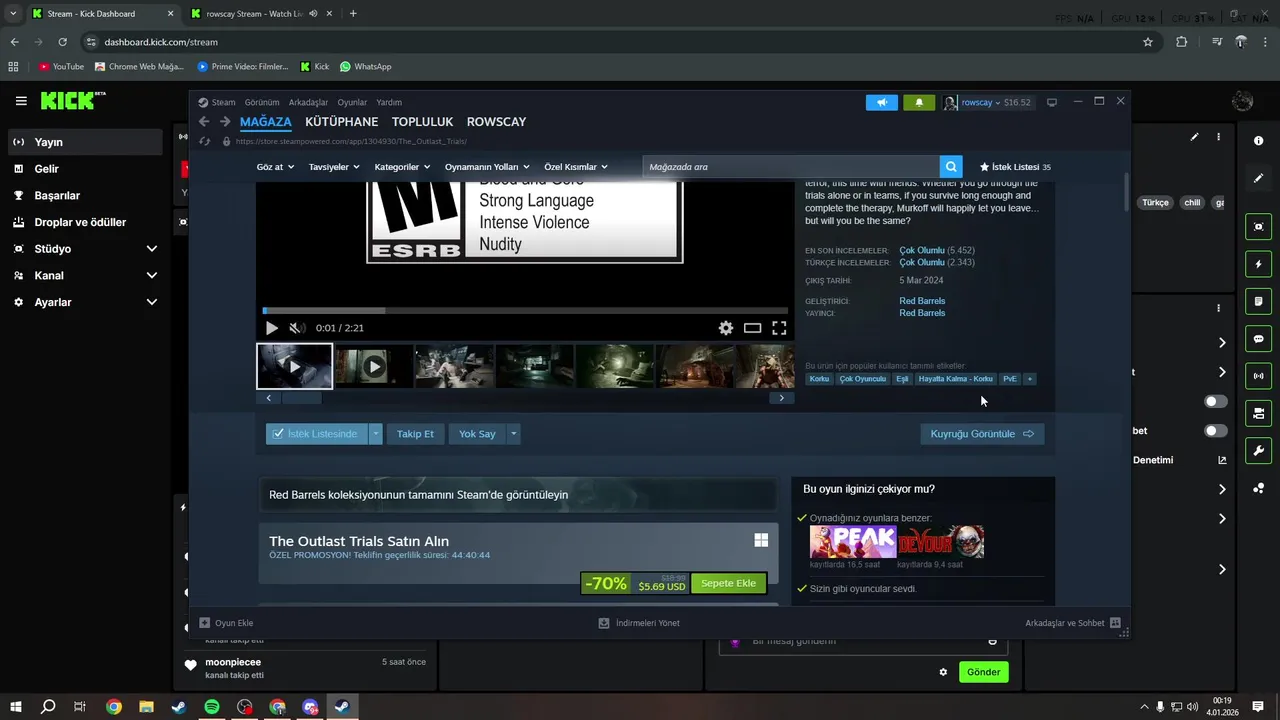Click the Steam back navigation arrow
Screen dimensions: 1280x720
point(204,122)
